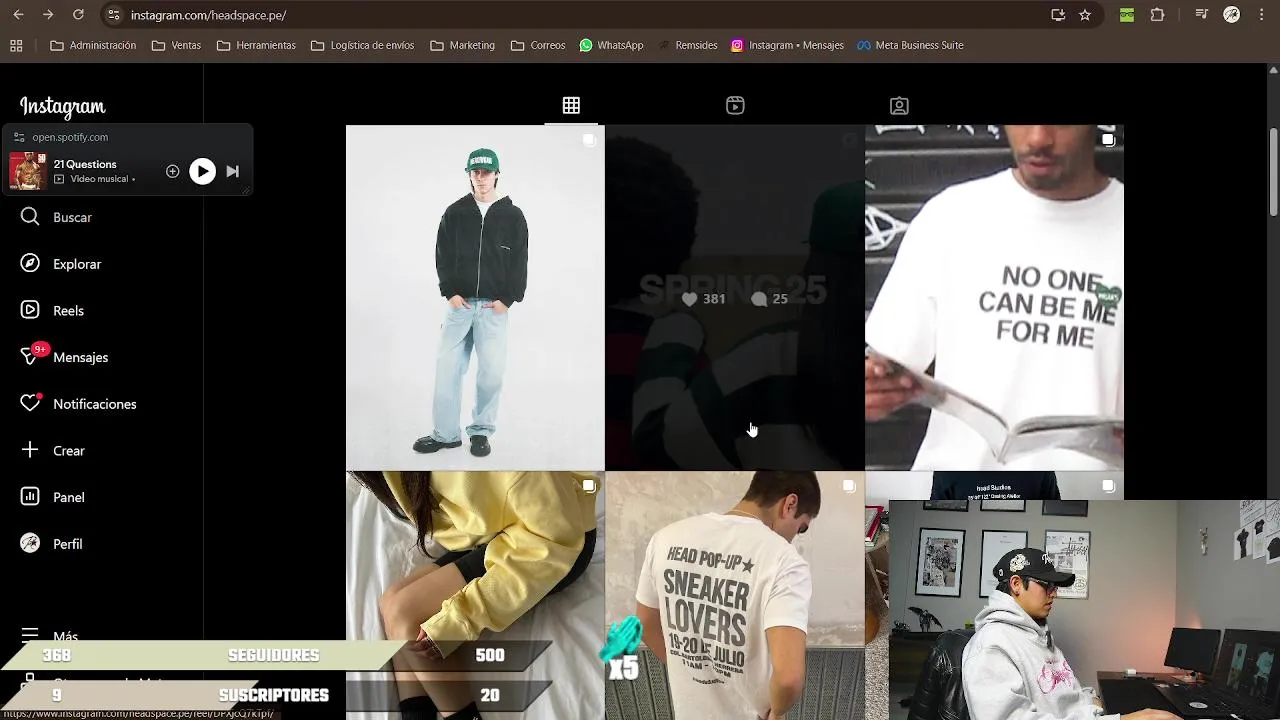Click the Mensajes icon with 9+ badge

point(32,355)
